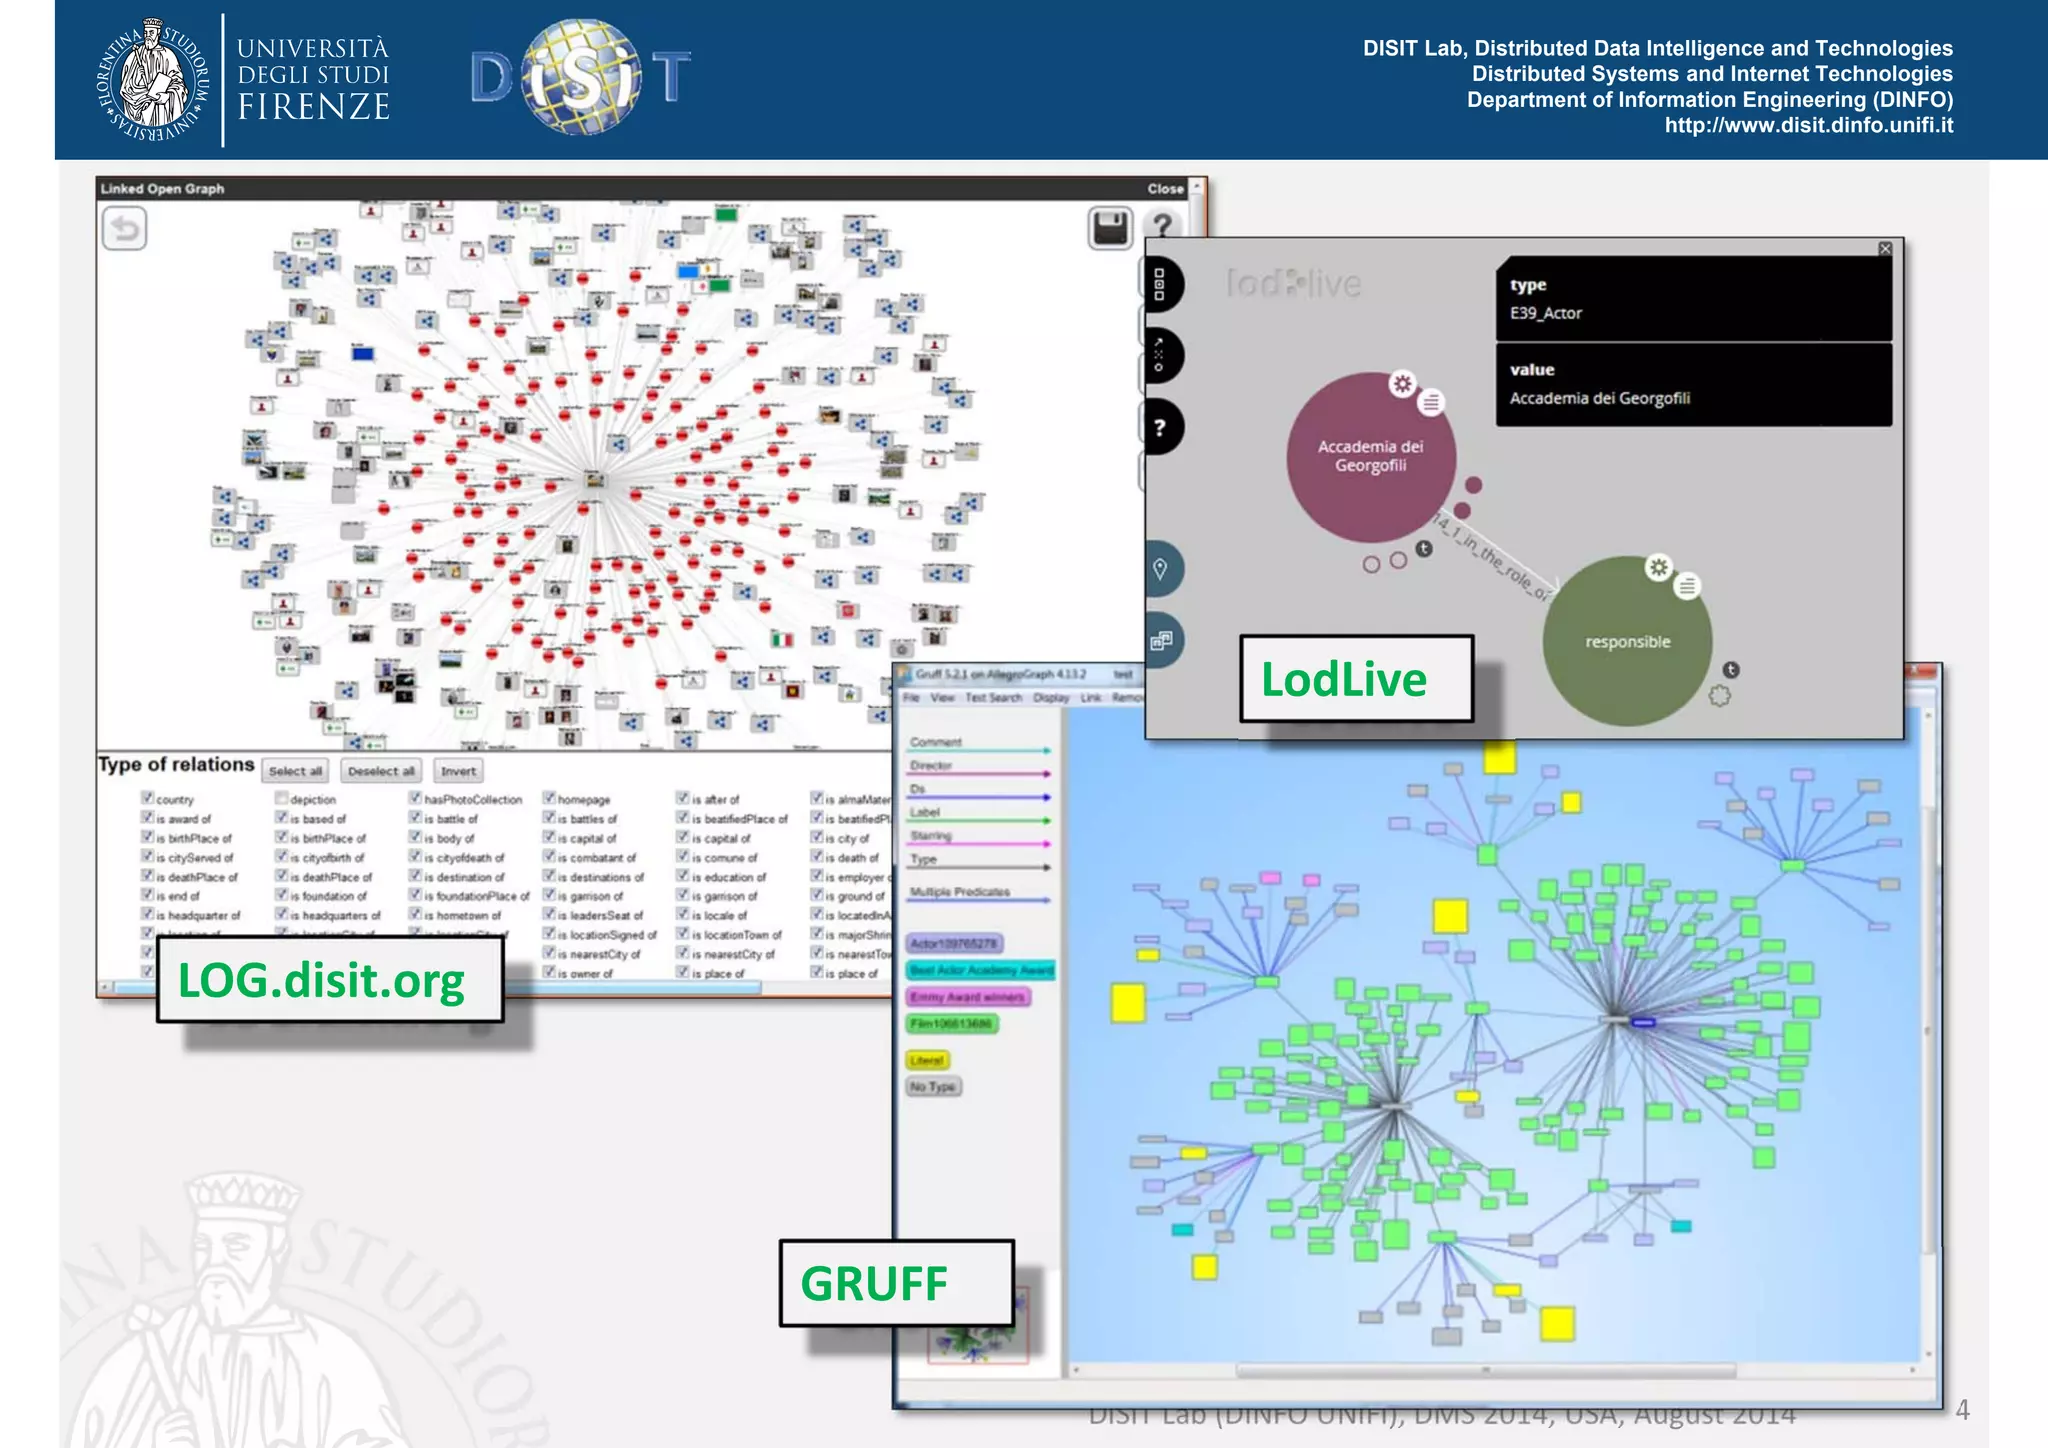Screen dimensions: 2048x1448
Task: Click the LodLive images sidebar icon
Action: pyautogui.click(x=1161, y=640)
